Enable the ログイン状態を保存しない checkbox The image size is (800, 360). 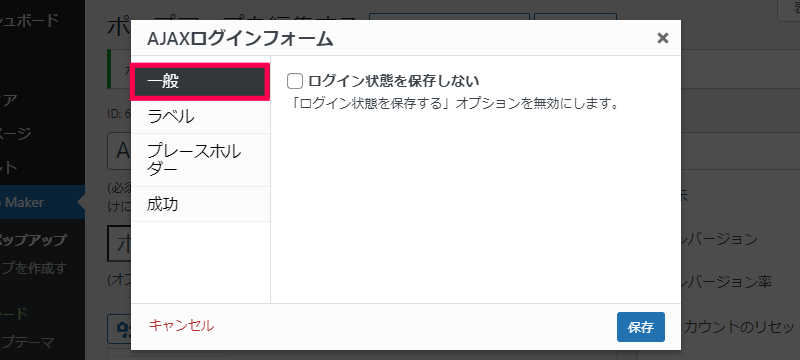click(x=295, y=81)
